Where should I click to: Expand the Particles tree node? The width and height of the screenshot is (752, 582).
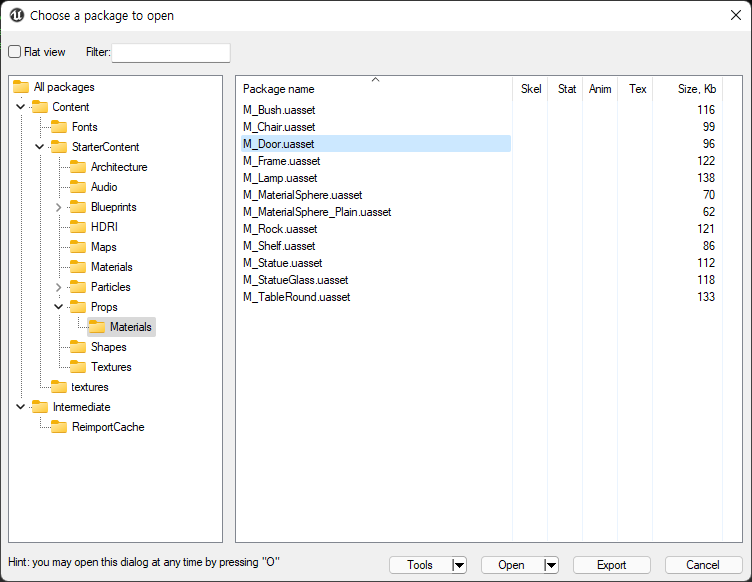click(x=59, y=287)
